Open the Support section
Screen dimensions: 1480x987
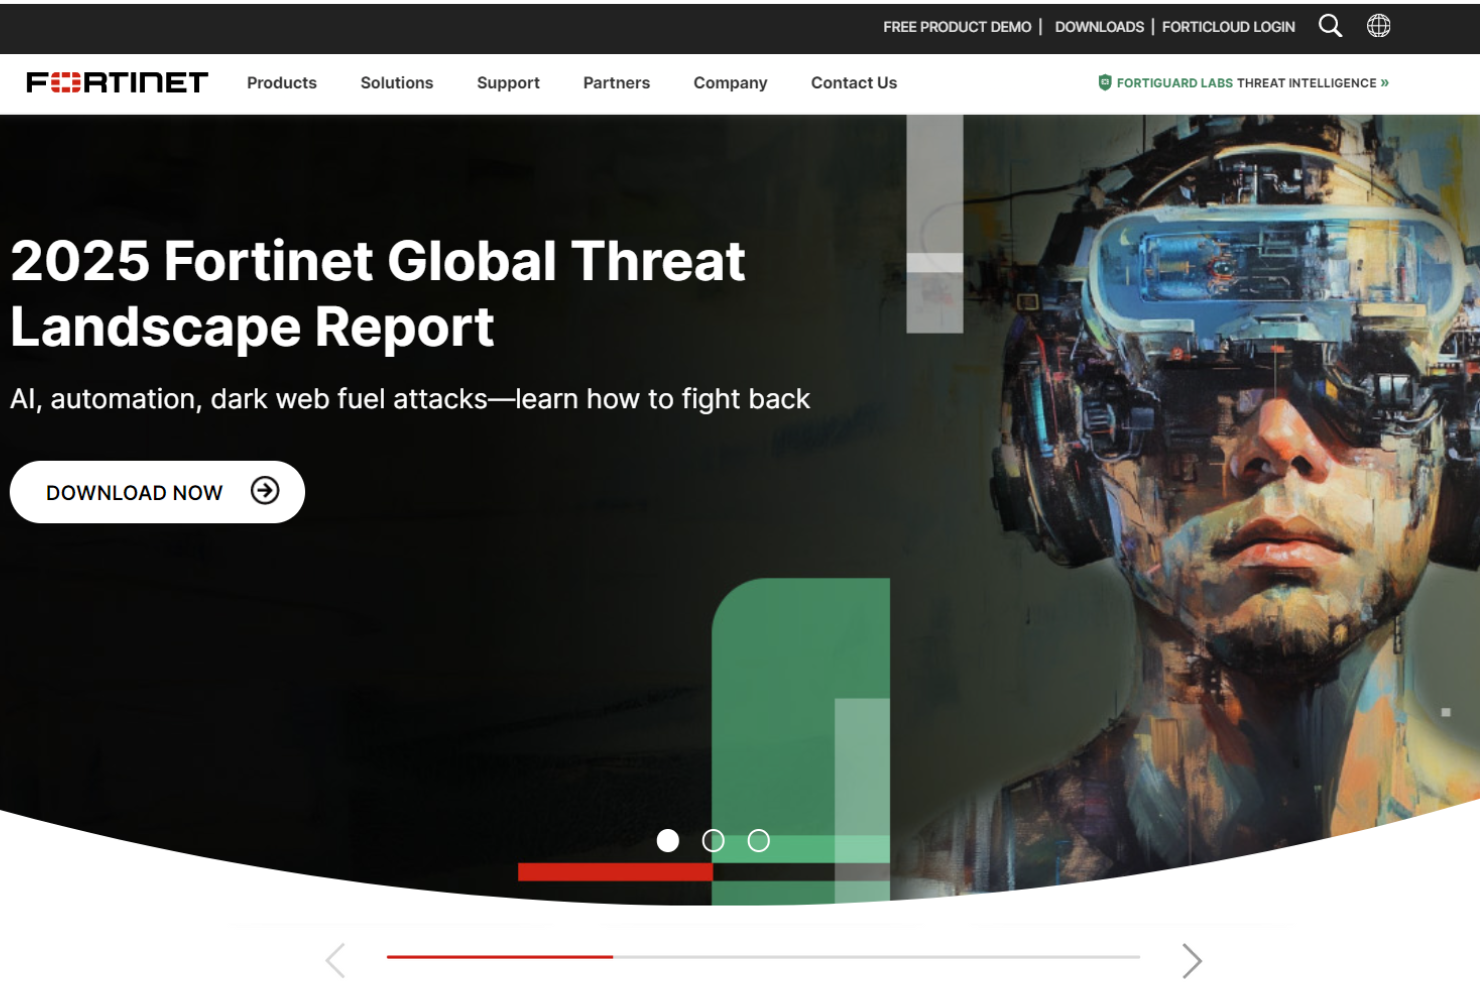(x=508, y=83)
